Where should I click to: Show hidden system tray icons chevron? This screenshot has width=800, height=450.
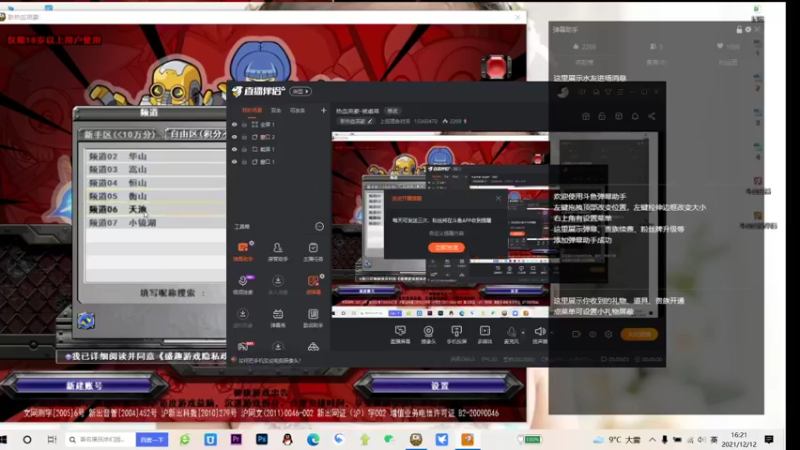[x=653, y=439]
